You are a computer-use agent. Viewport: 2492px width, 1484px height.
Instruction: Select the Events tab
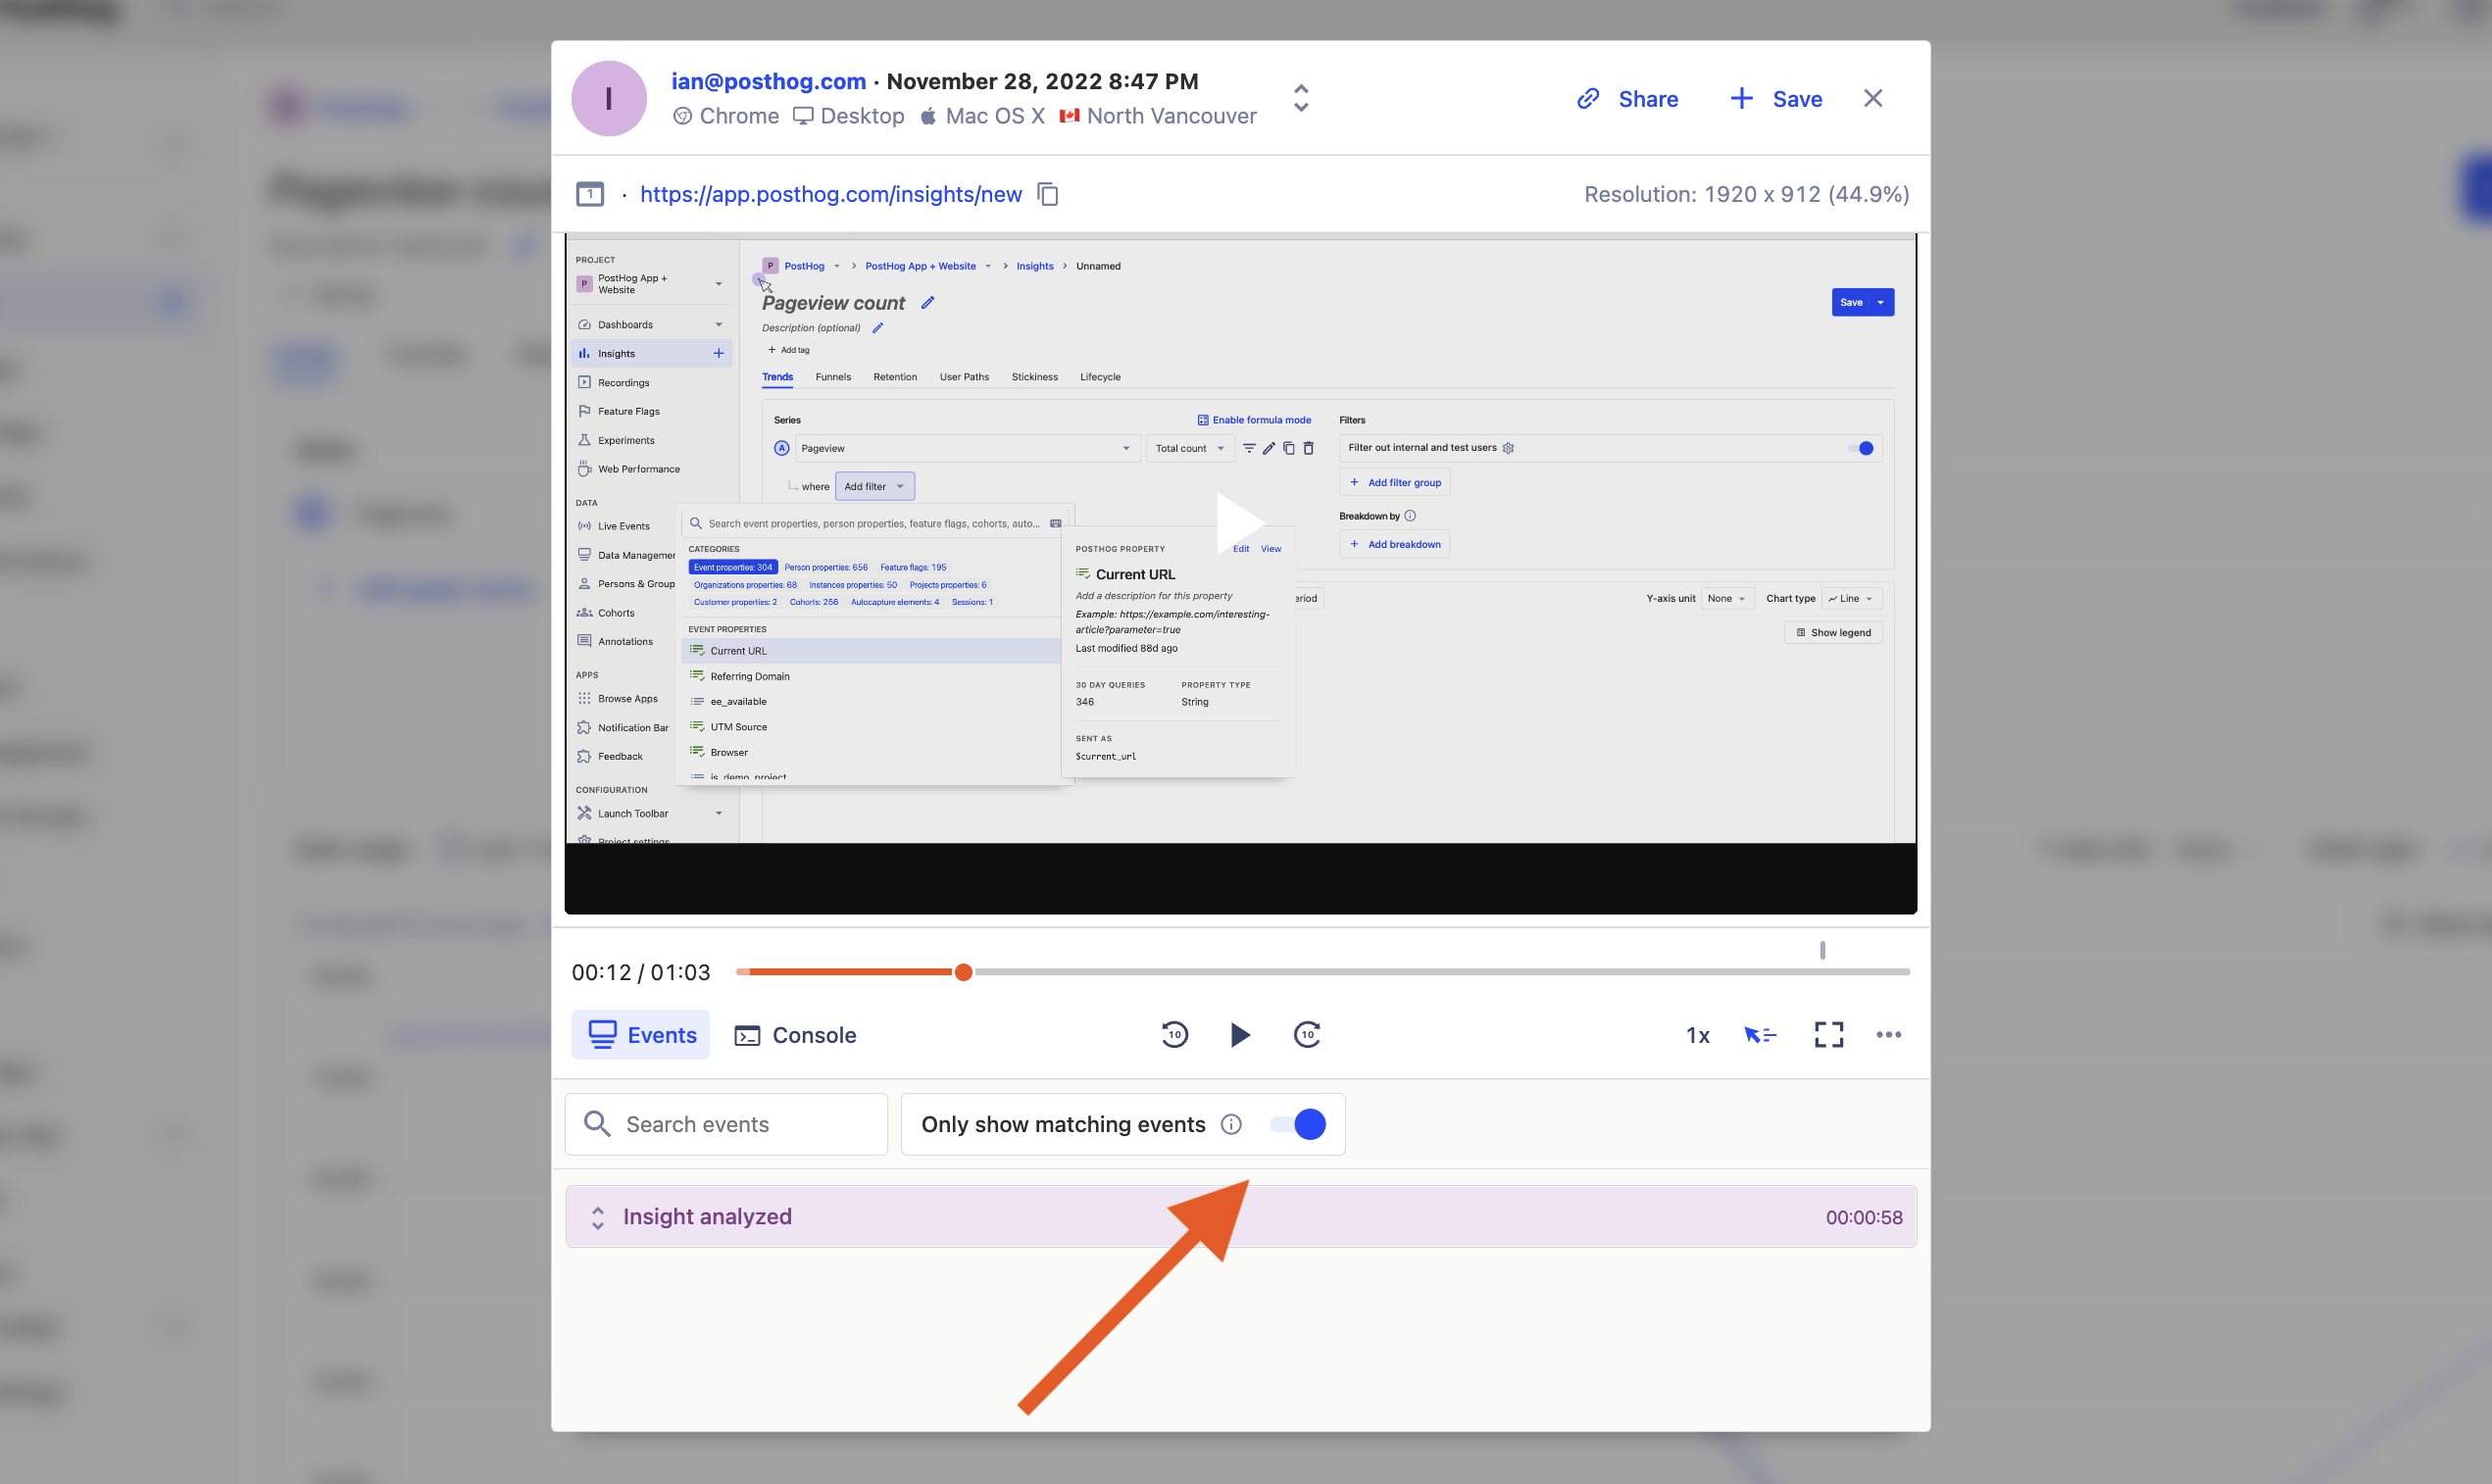[641, 1035]
